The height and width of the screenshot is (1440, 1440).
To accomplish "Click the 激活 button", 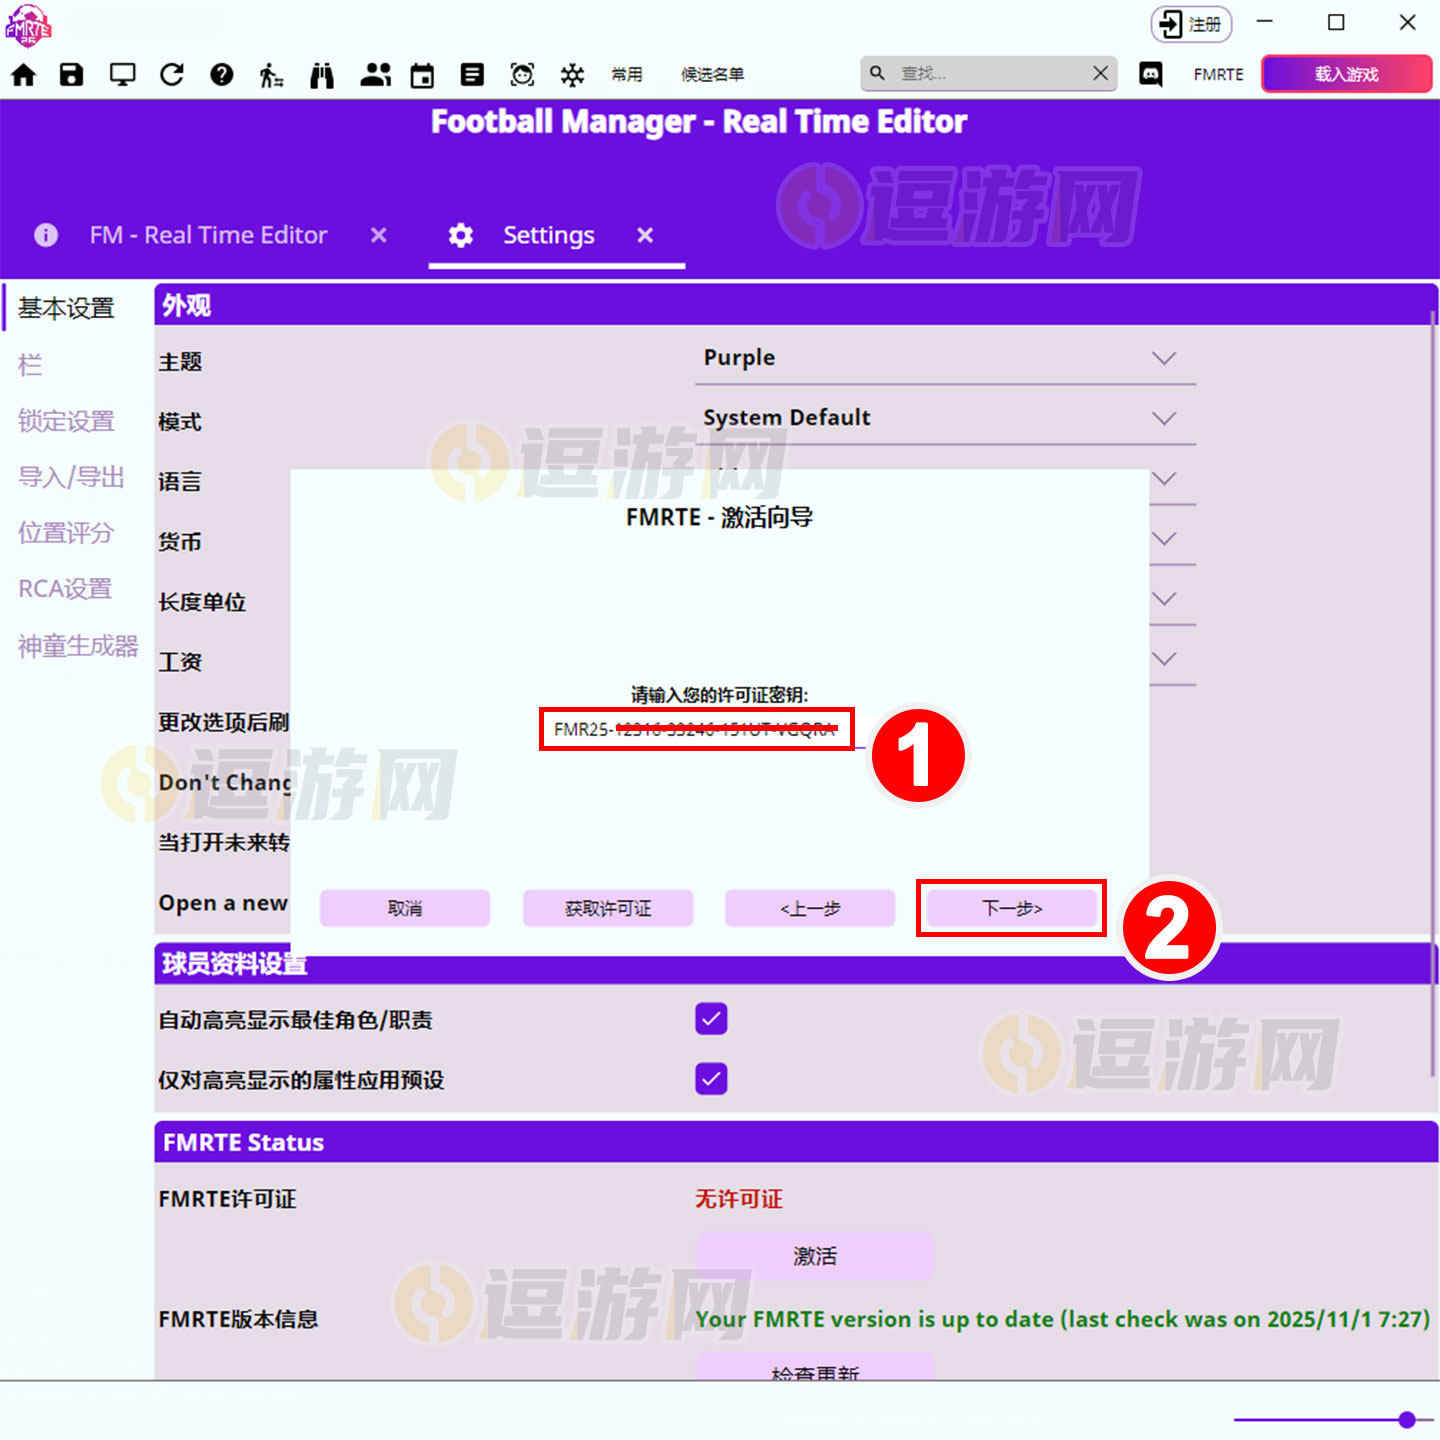I will coord(815,1256).
